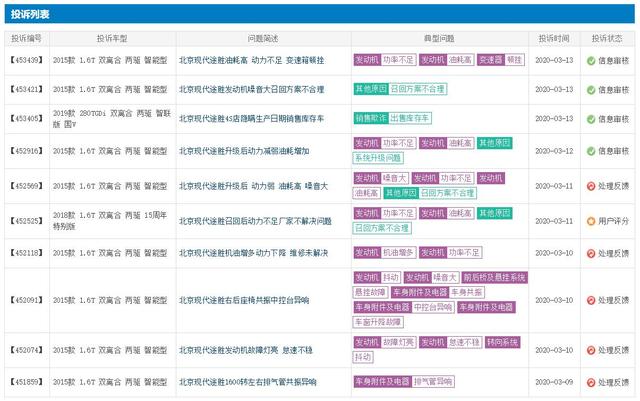Screen dimensions: 640x401
Task: Click the 典型问题 column header
Action: click(439, 38)
